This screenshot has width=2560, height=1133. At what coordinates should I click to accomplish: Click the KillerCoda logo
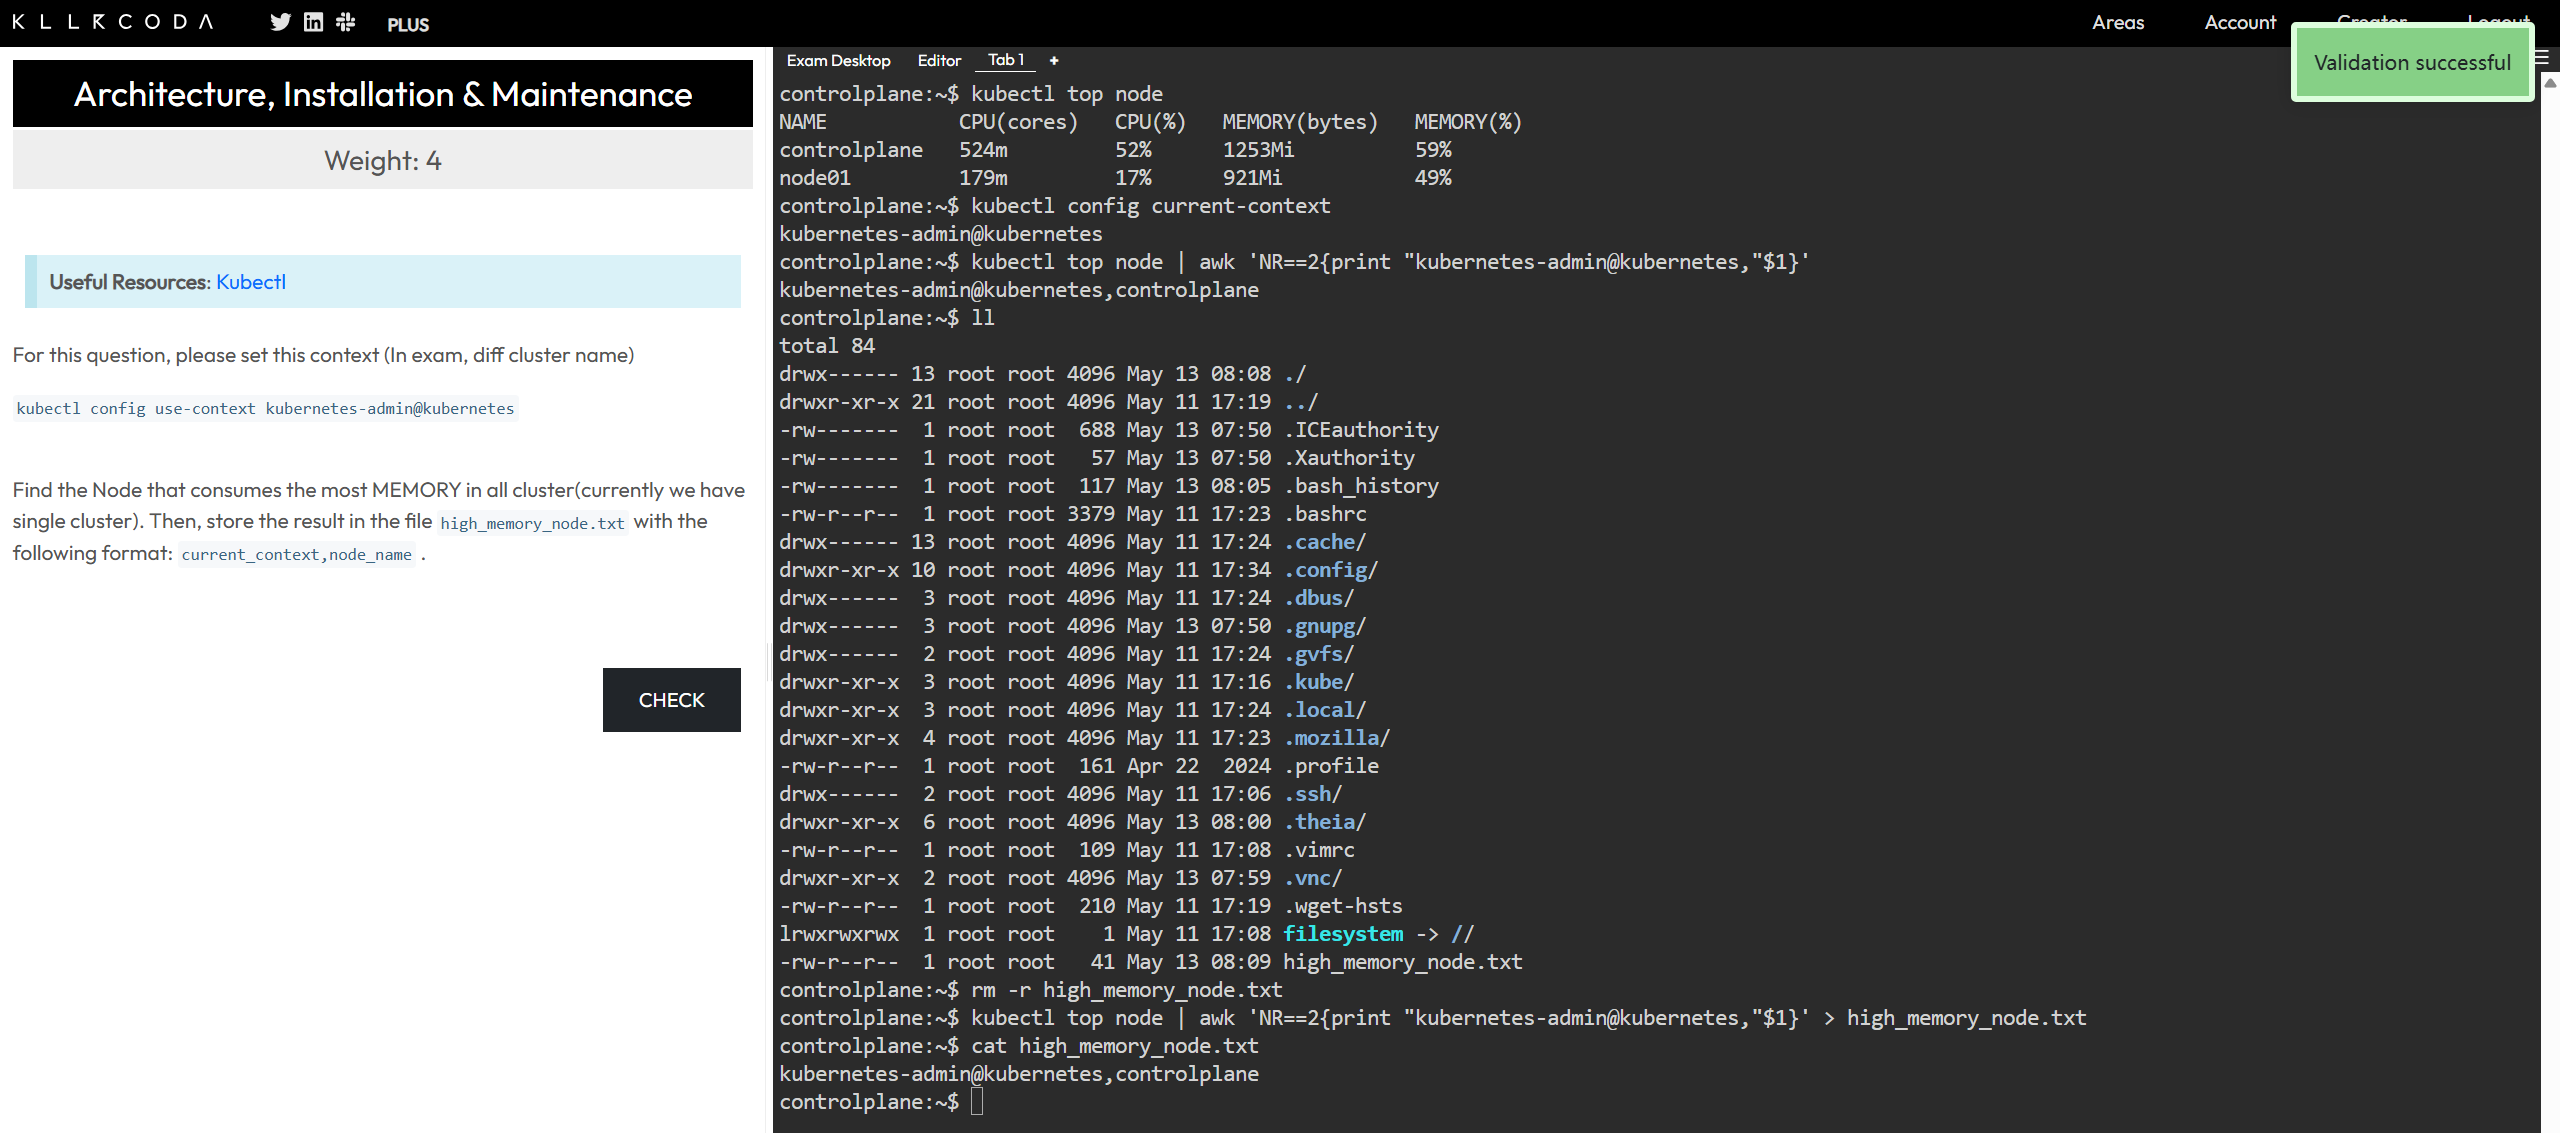113,22
